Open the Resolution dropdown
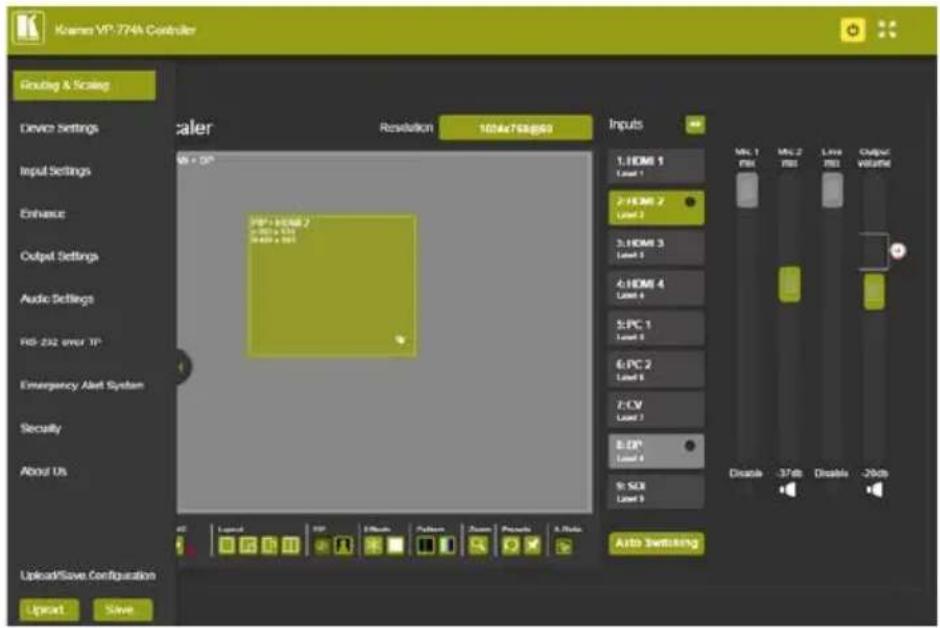940x628 pixels. (x=516, y=128)
